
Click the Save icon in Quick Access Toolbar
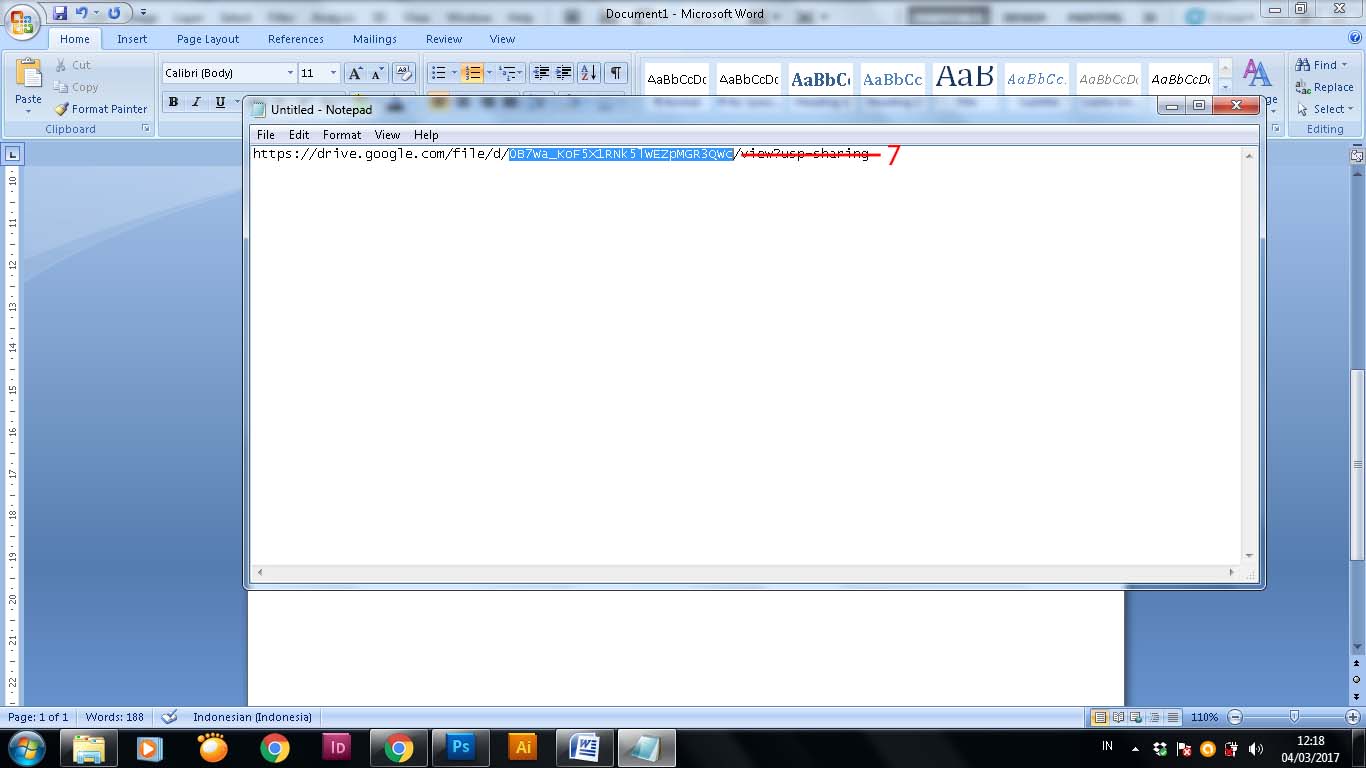[x=60, y=13]
